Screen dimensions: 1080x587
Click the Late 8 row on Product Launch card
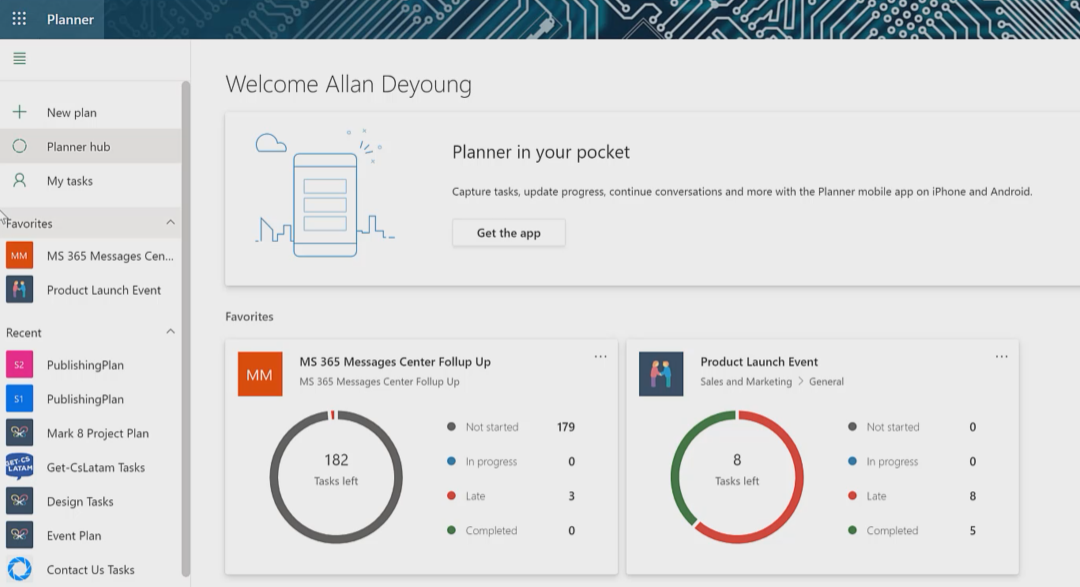point(912,496)
